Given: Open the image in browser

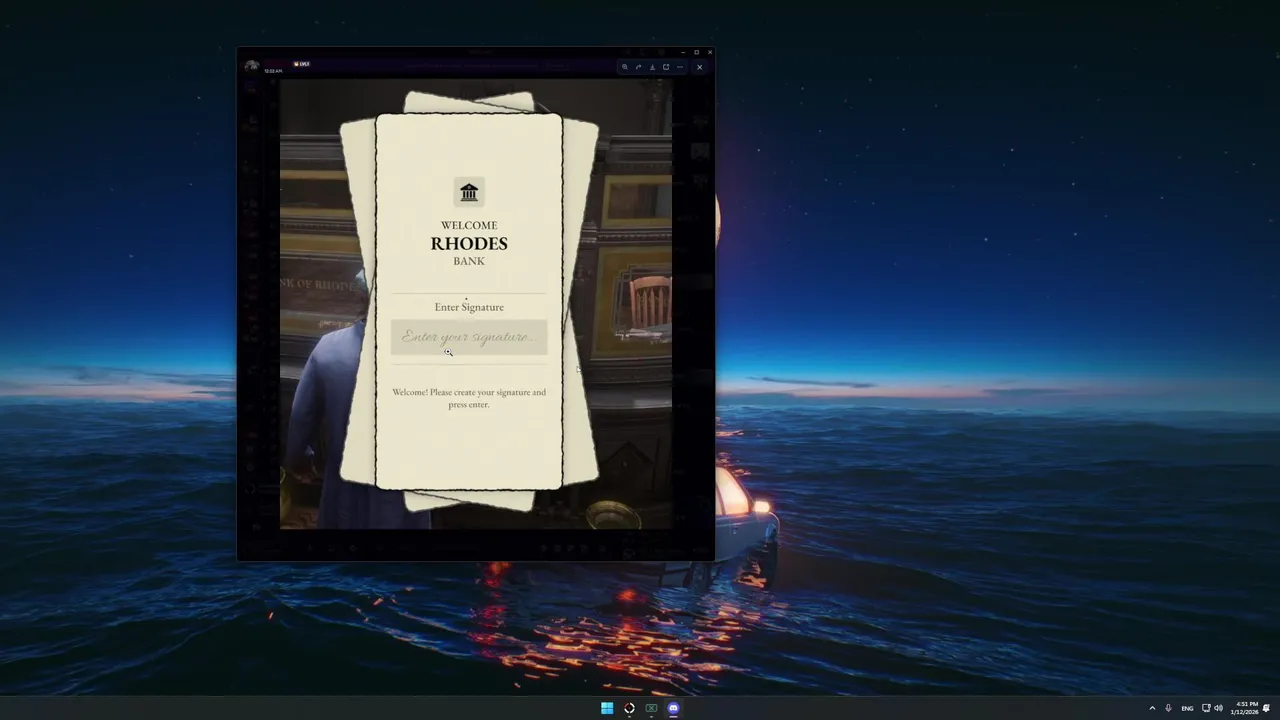Looking at the screenshot, I should coord(666,67).
